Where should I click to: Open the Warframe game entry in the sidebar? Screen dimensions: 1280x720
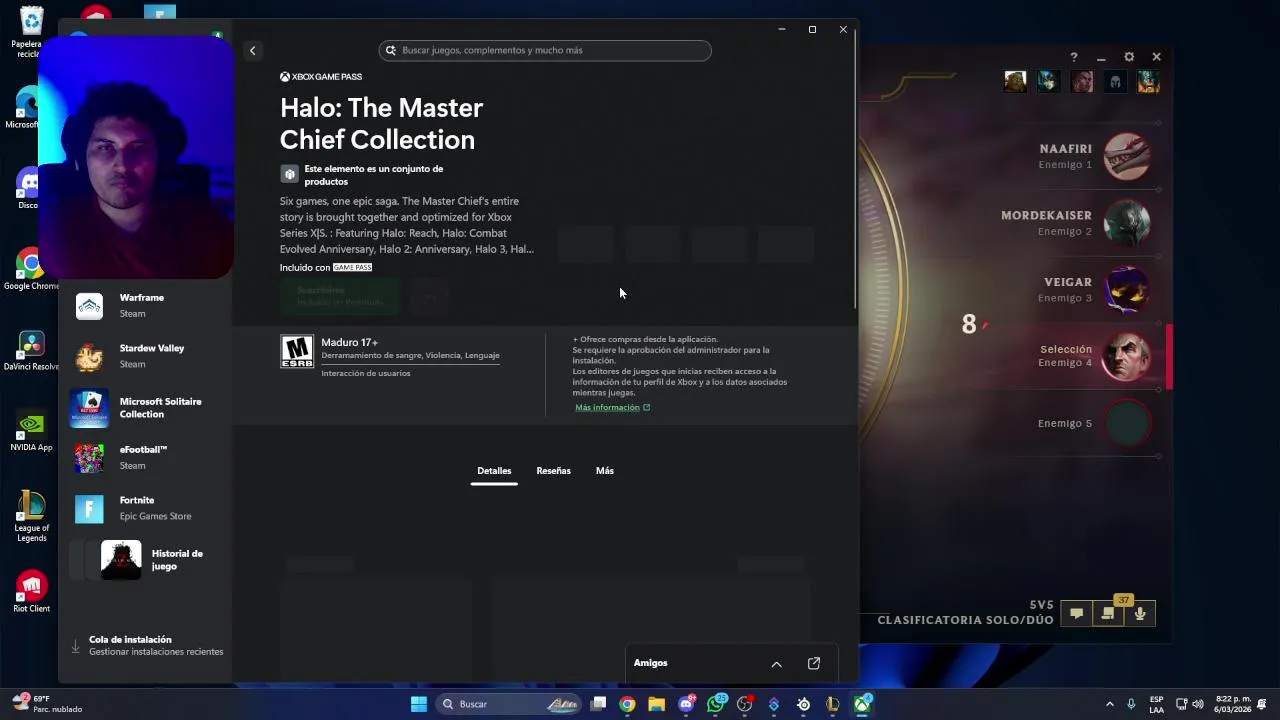[x=145, y=305]
